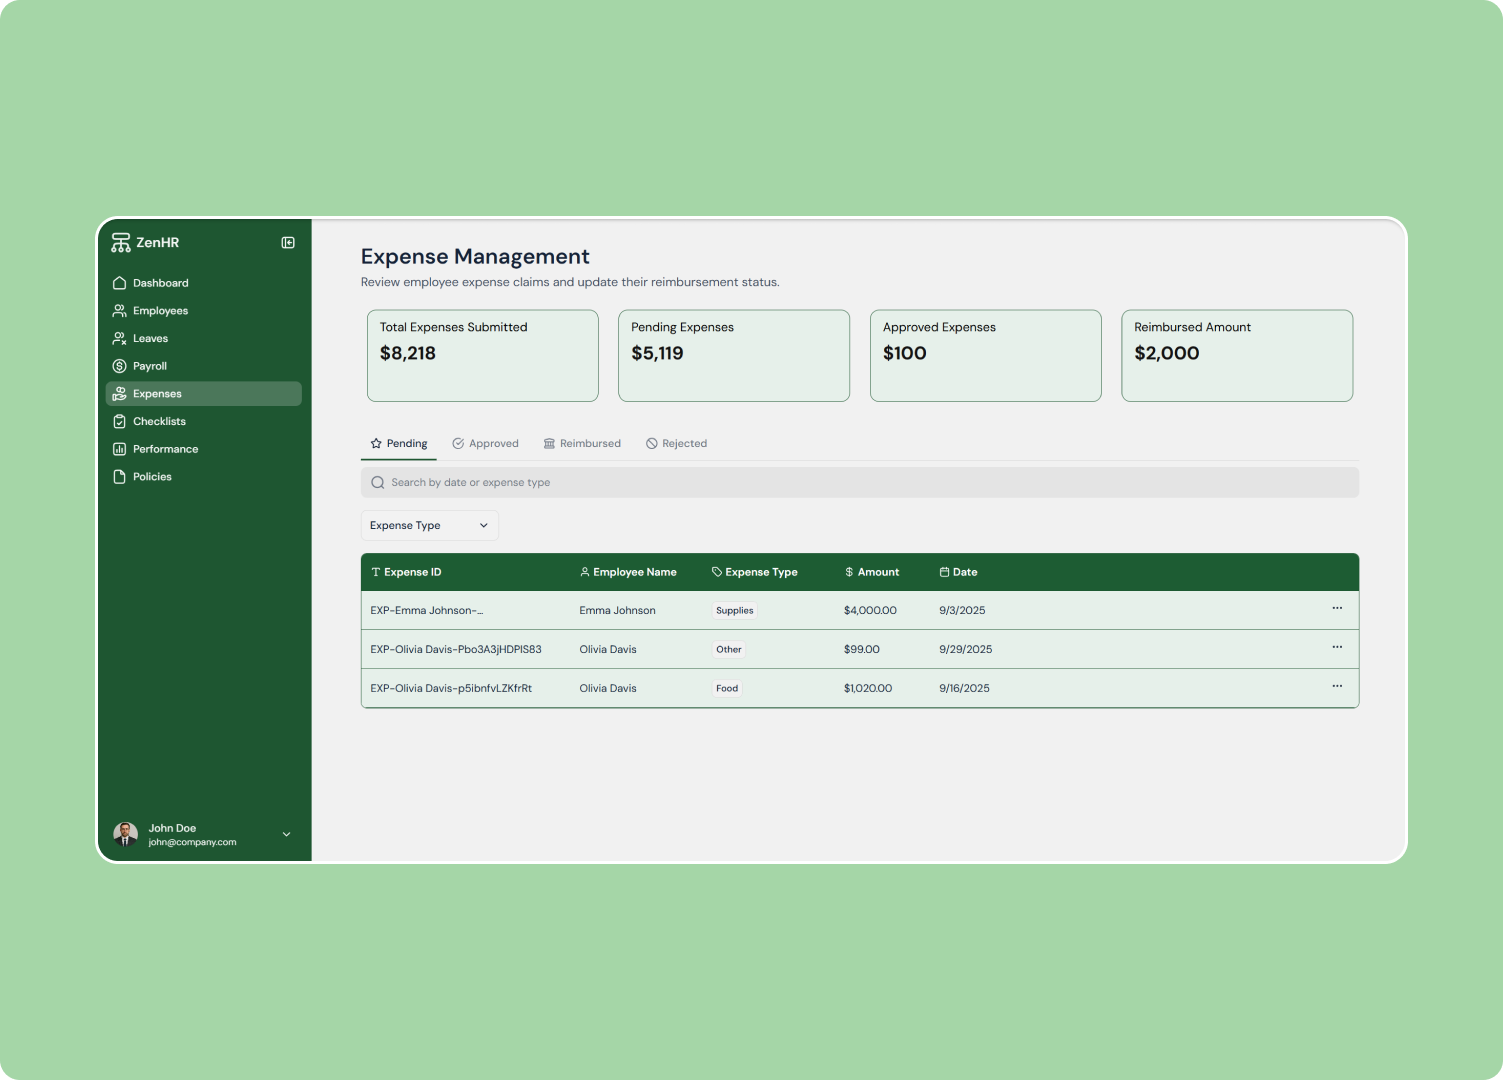Click the $1,020.00 amount cell

[x=868, y=689]
